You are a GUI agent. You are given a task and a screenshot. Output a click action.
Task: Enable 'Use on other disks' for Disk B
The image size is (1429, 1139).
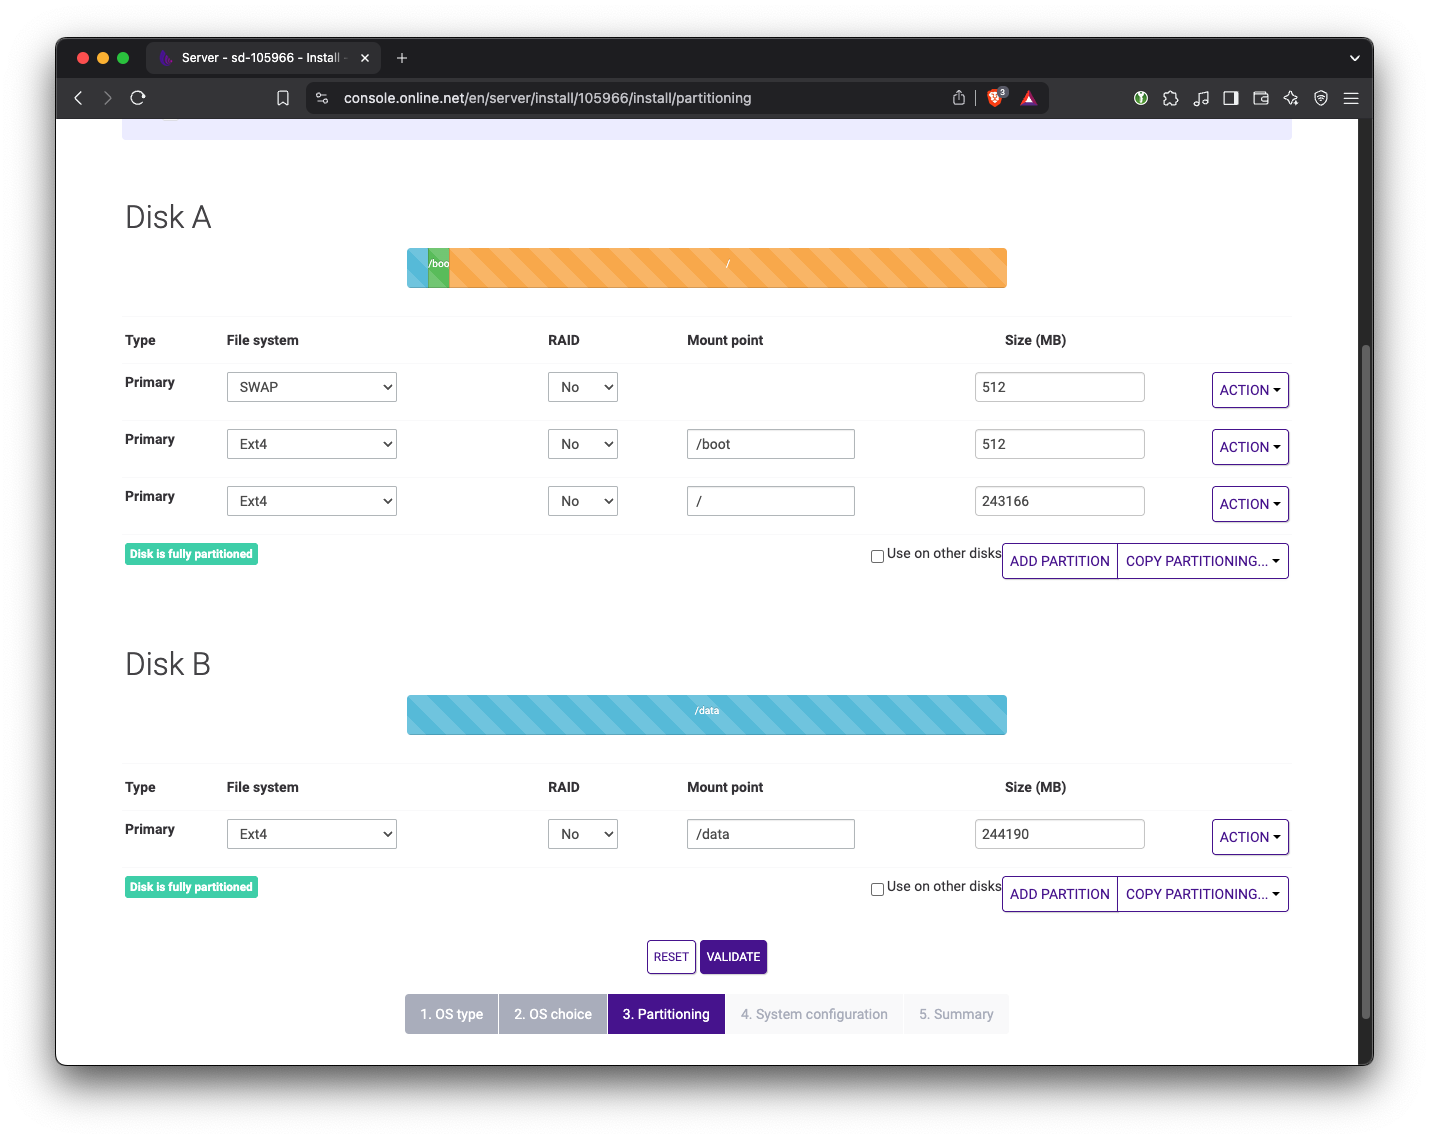click(x=877, y=889)
